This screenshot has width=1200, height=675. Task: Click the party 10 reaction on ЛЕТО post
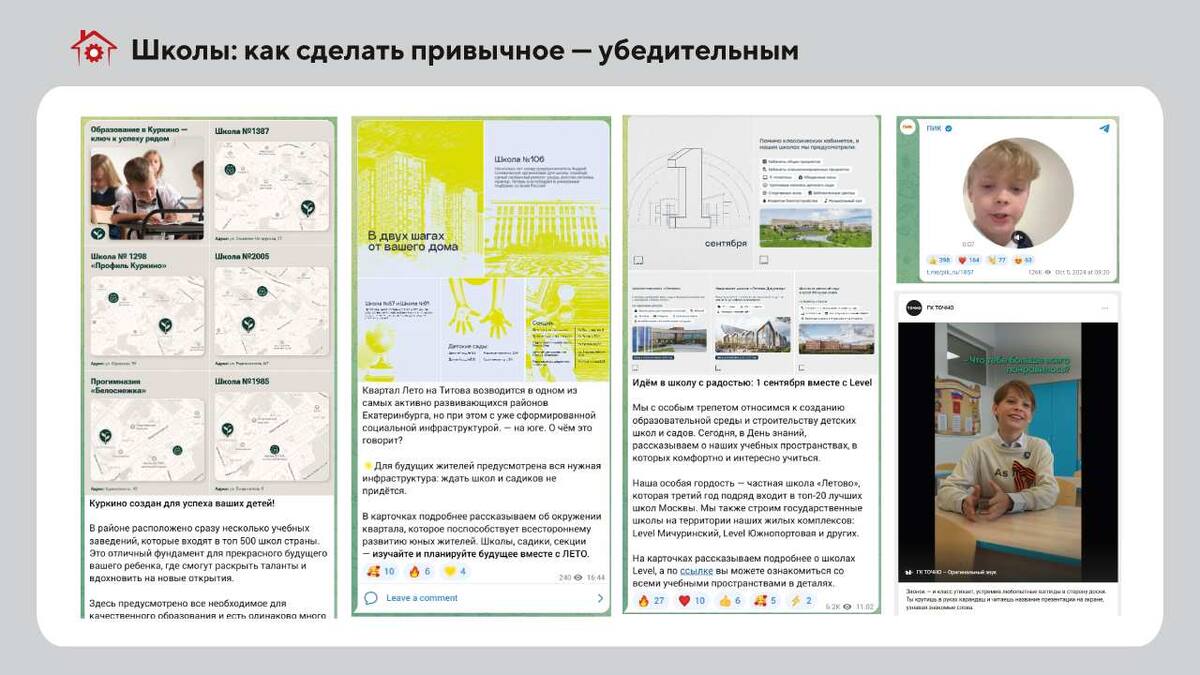[381, 571]
